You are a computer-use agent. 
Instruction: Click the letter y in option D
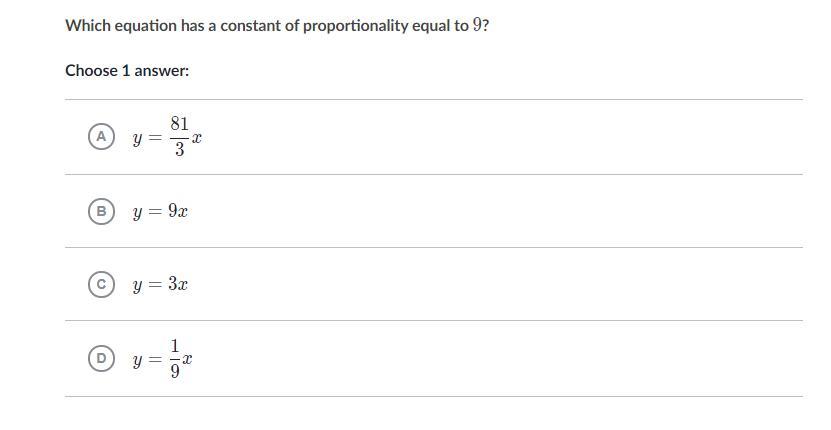pyautogui.click(x=137, y=361)
